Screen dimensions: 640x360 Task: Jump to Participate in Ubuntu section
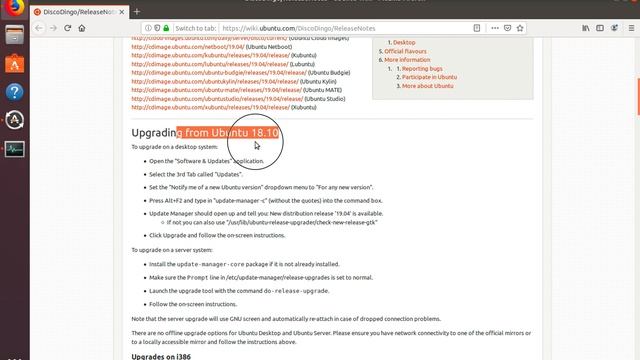(429, 77)
